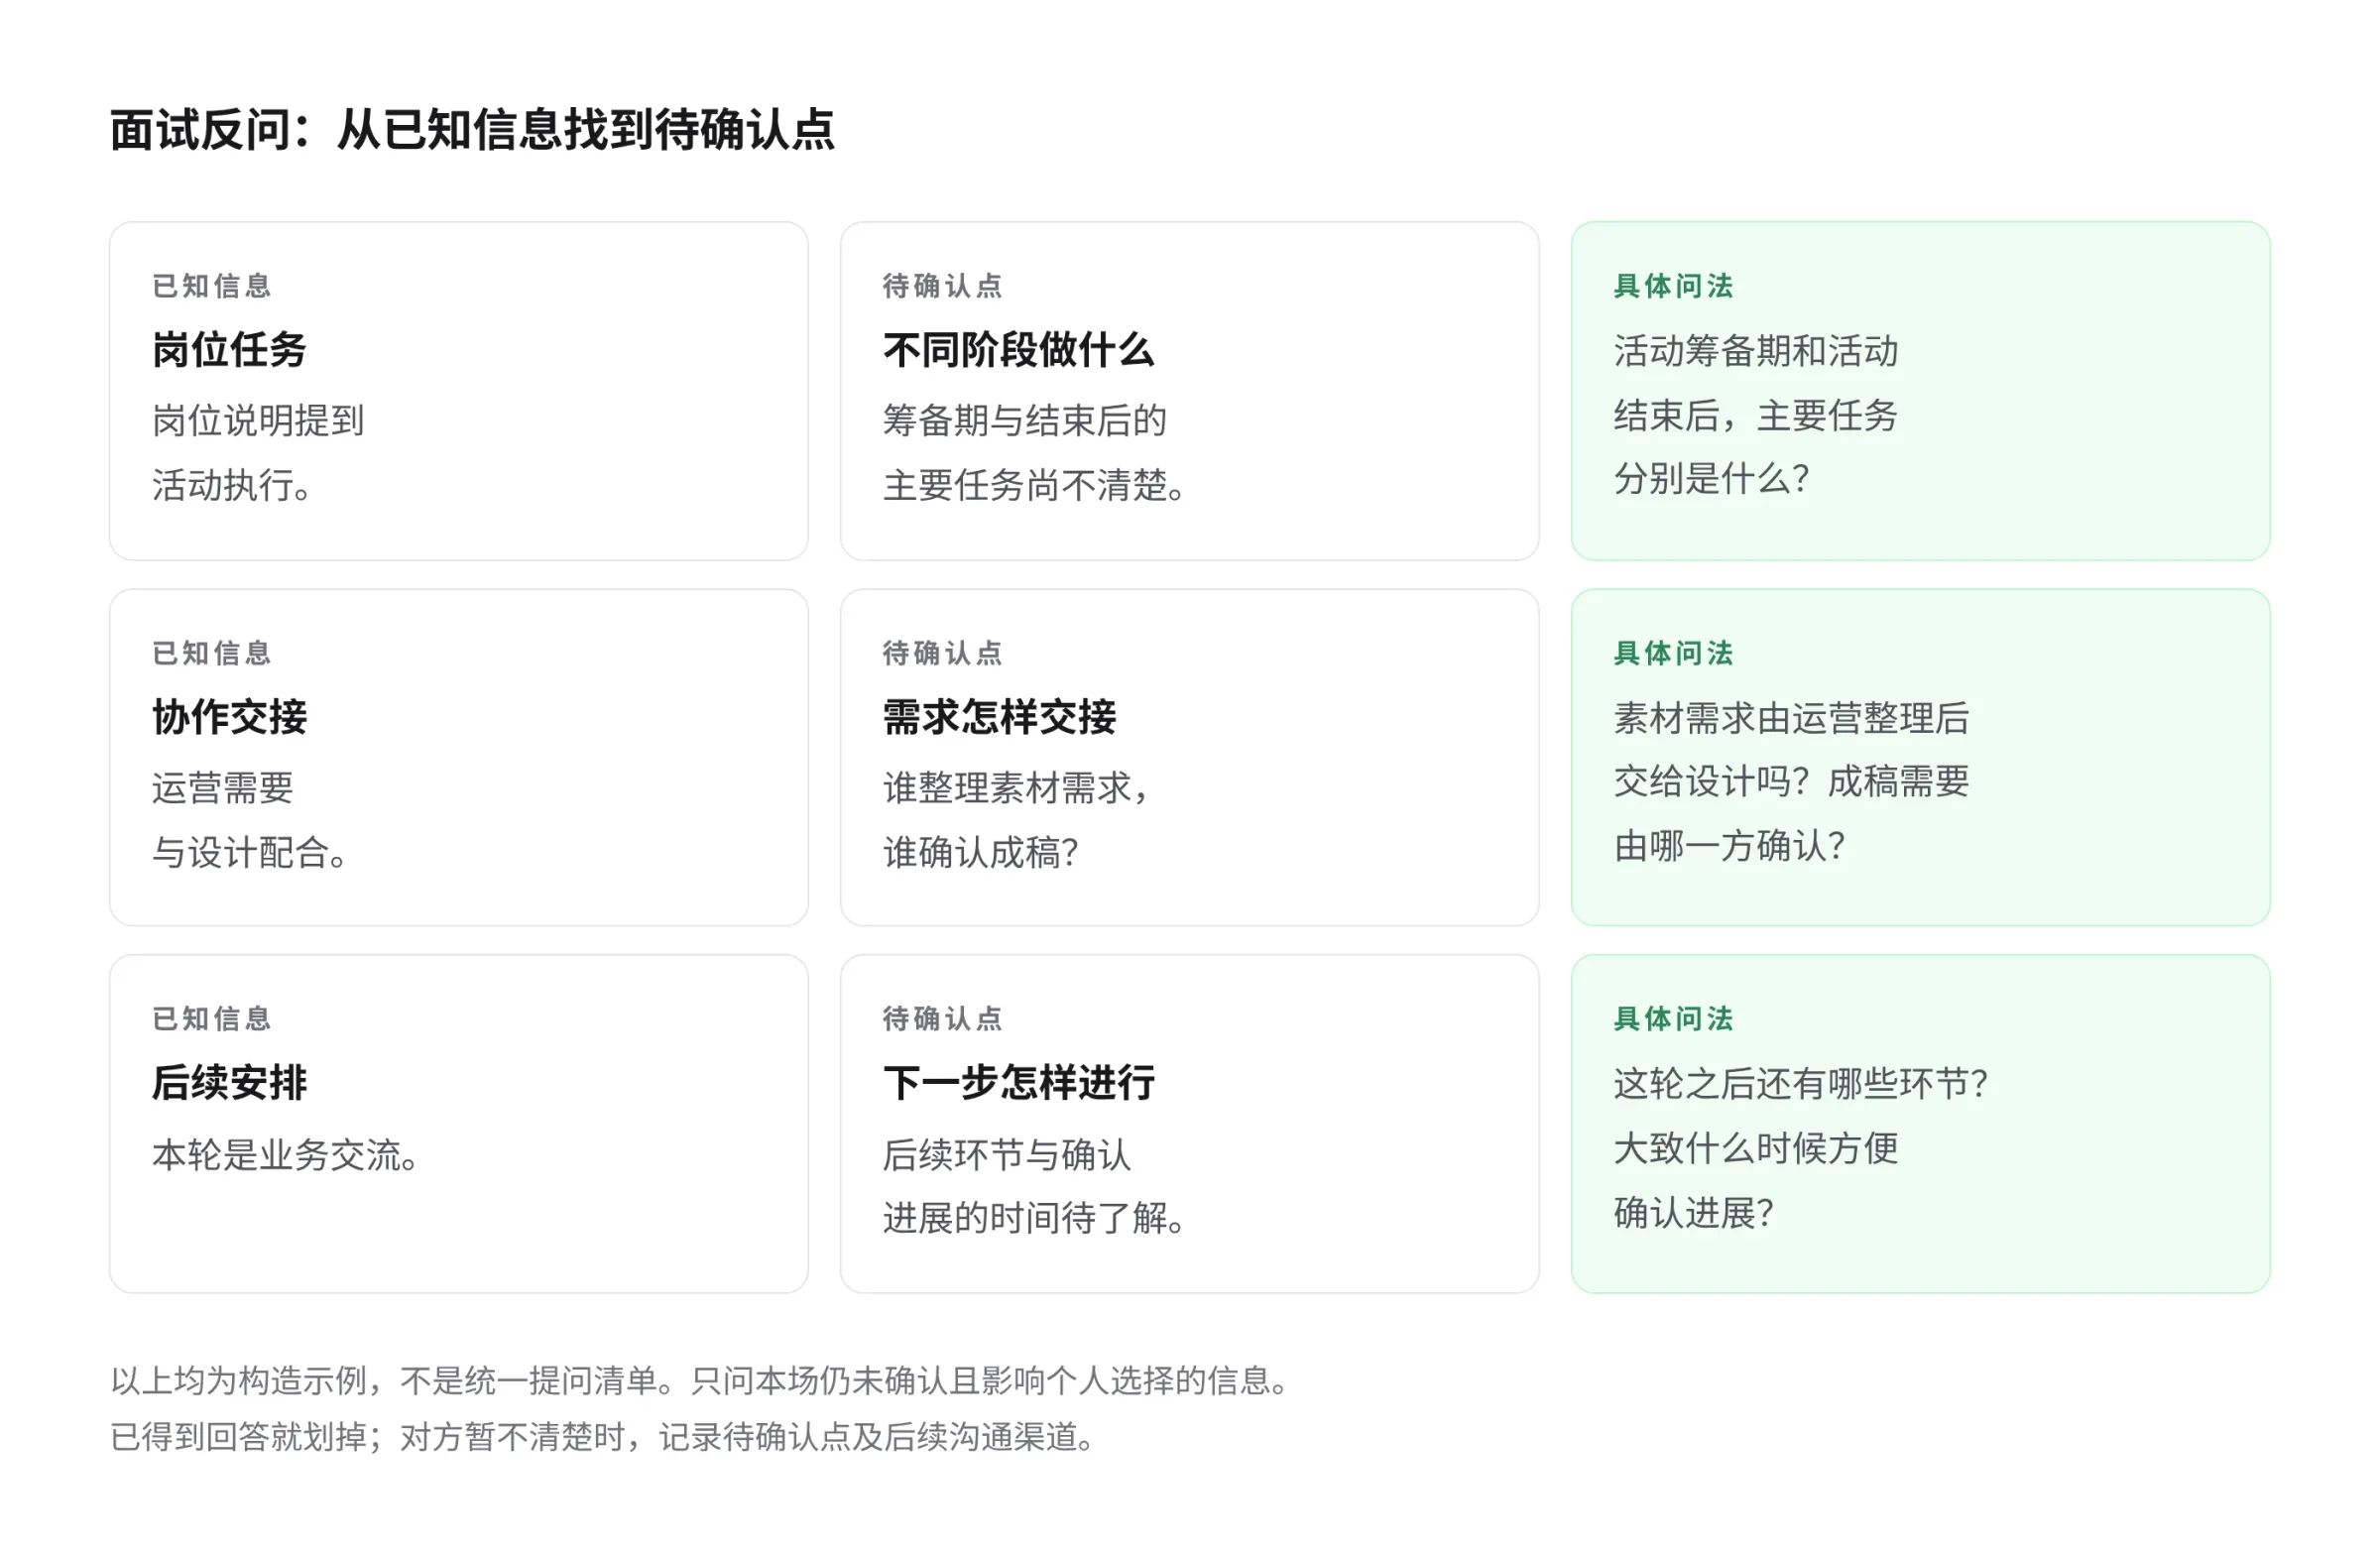Image resolution: width=2380 pixels, height=1554 pixels.
Task: Click the text 进展的时间待了解。
Action: click(1034, 1218)
